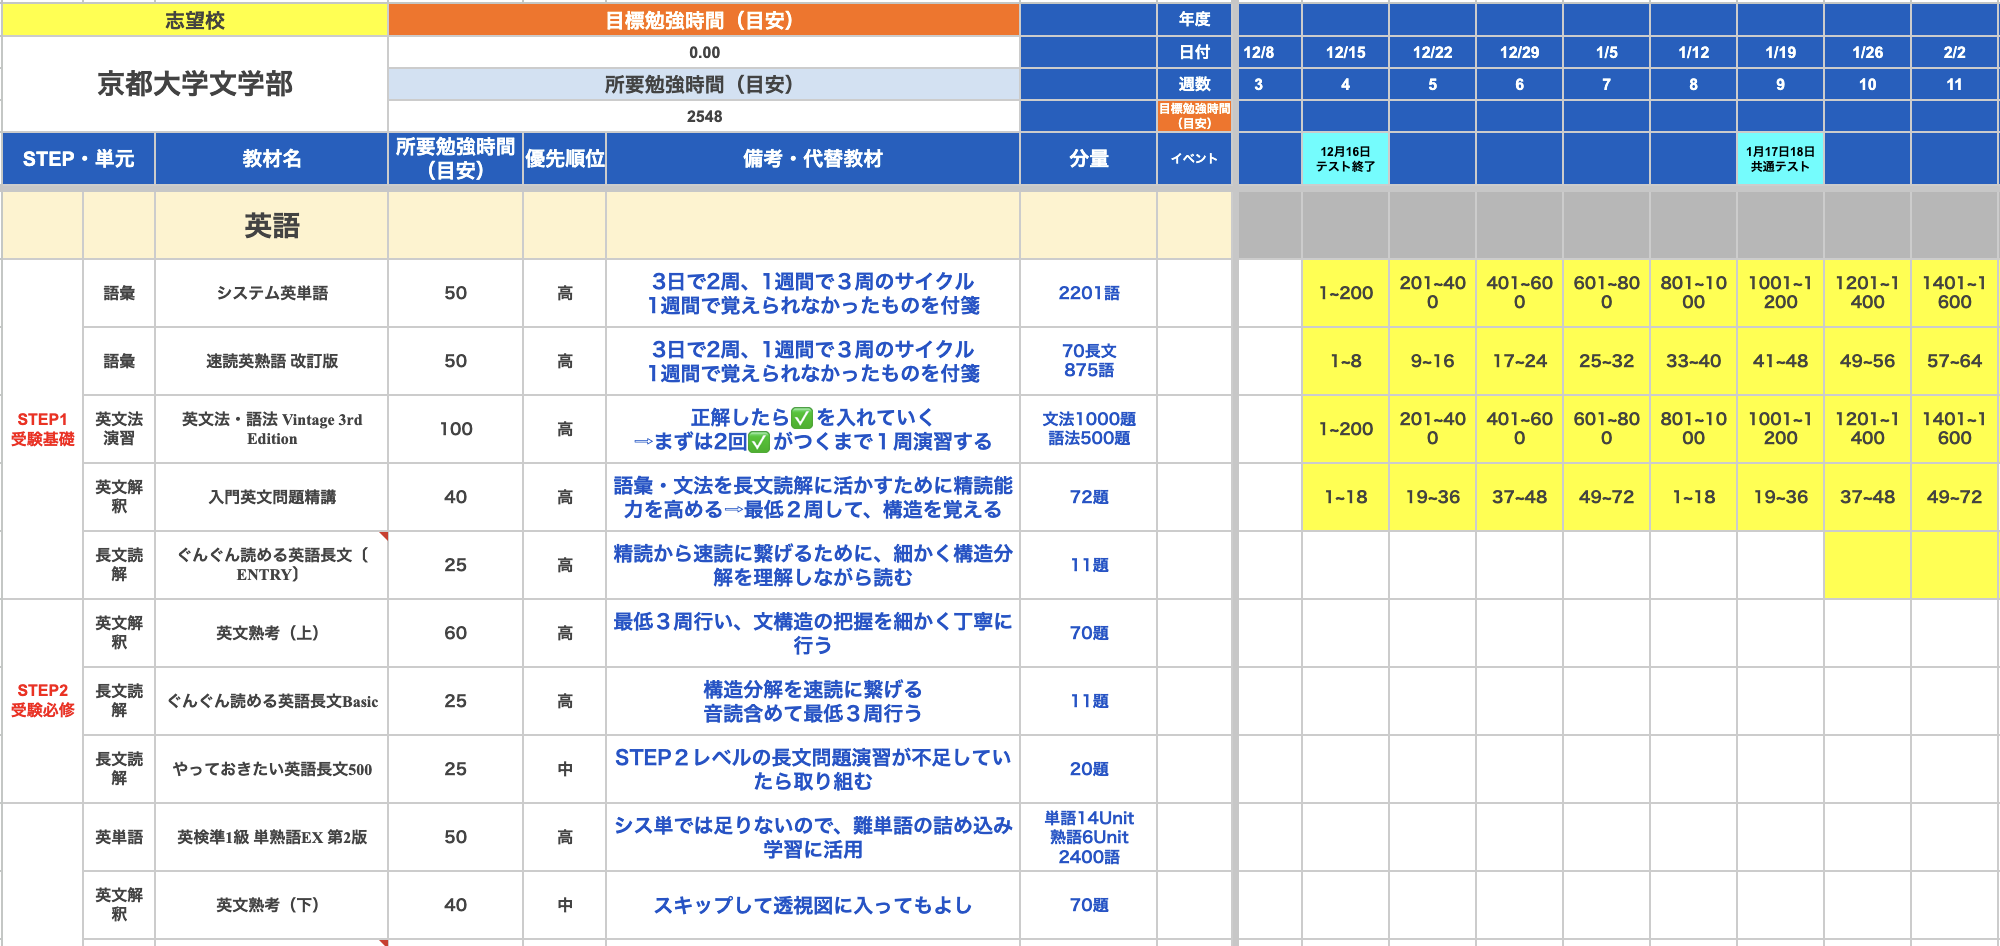Open the comment marker on ぐんぐん読める英語長文〔ENTRY〕 cell
The width and height of the screenshot is (2000, 946).
(x=384, y=536)
